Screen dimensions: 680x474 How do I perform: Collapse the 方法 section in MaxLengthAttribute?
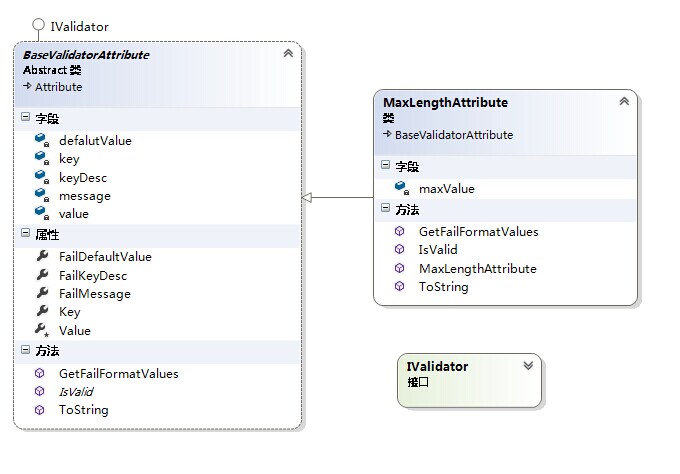coord(386,208)
